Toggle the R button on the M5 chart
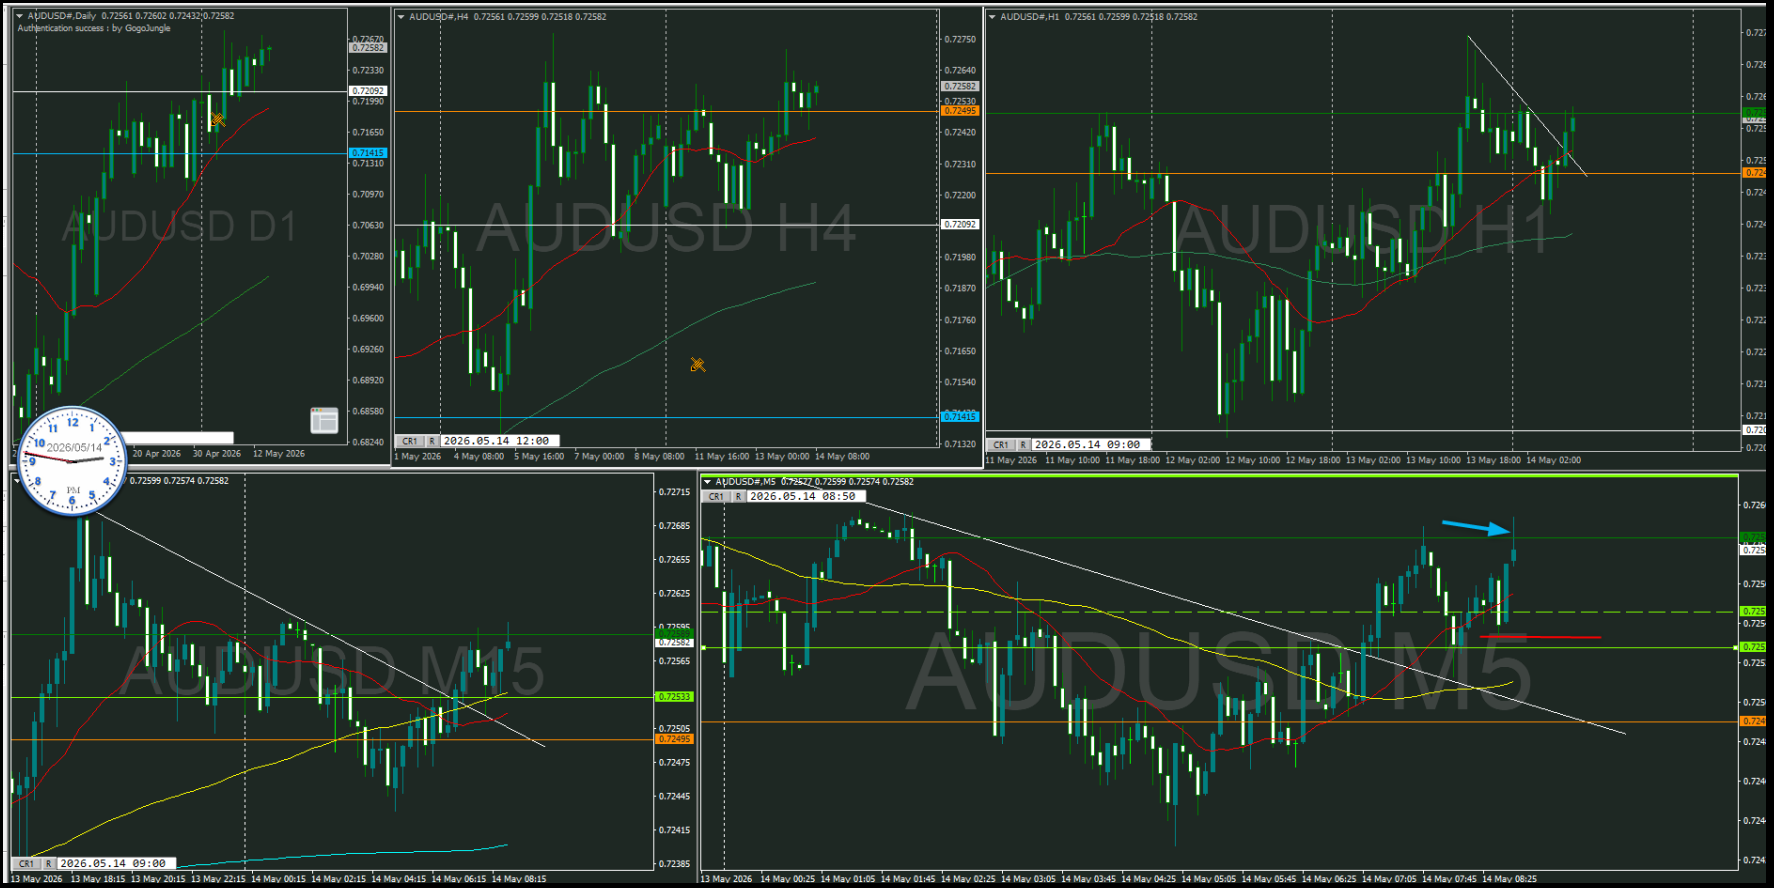Viewport: 1774px width, 888px height. (x=738, y=497)
